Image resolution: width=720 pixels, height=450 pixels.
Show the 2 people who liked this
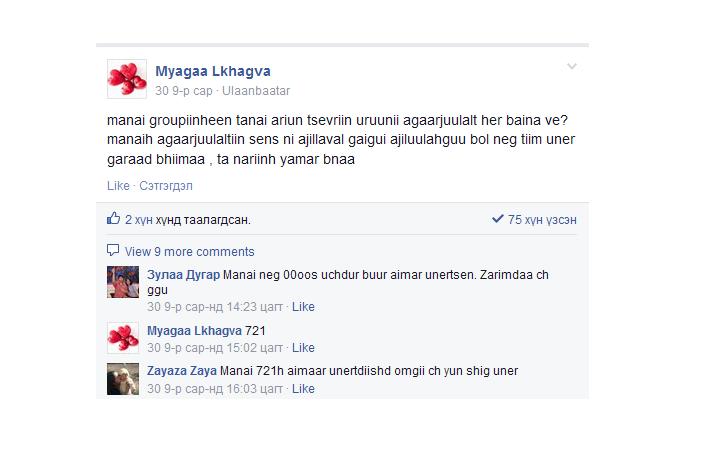pos(188,220)
